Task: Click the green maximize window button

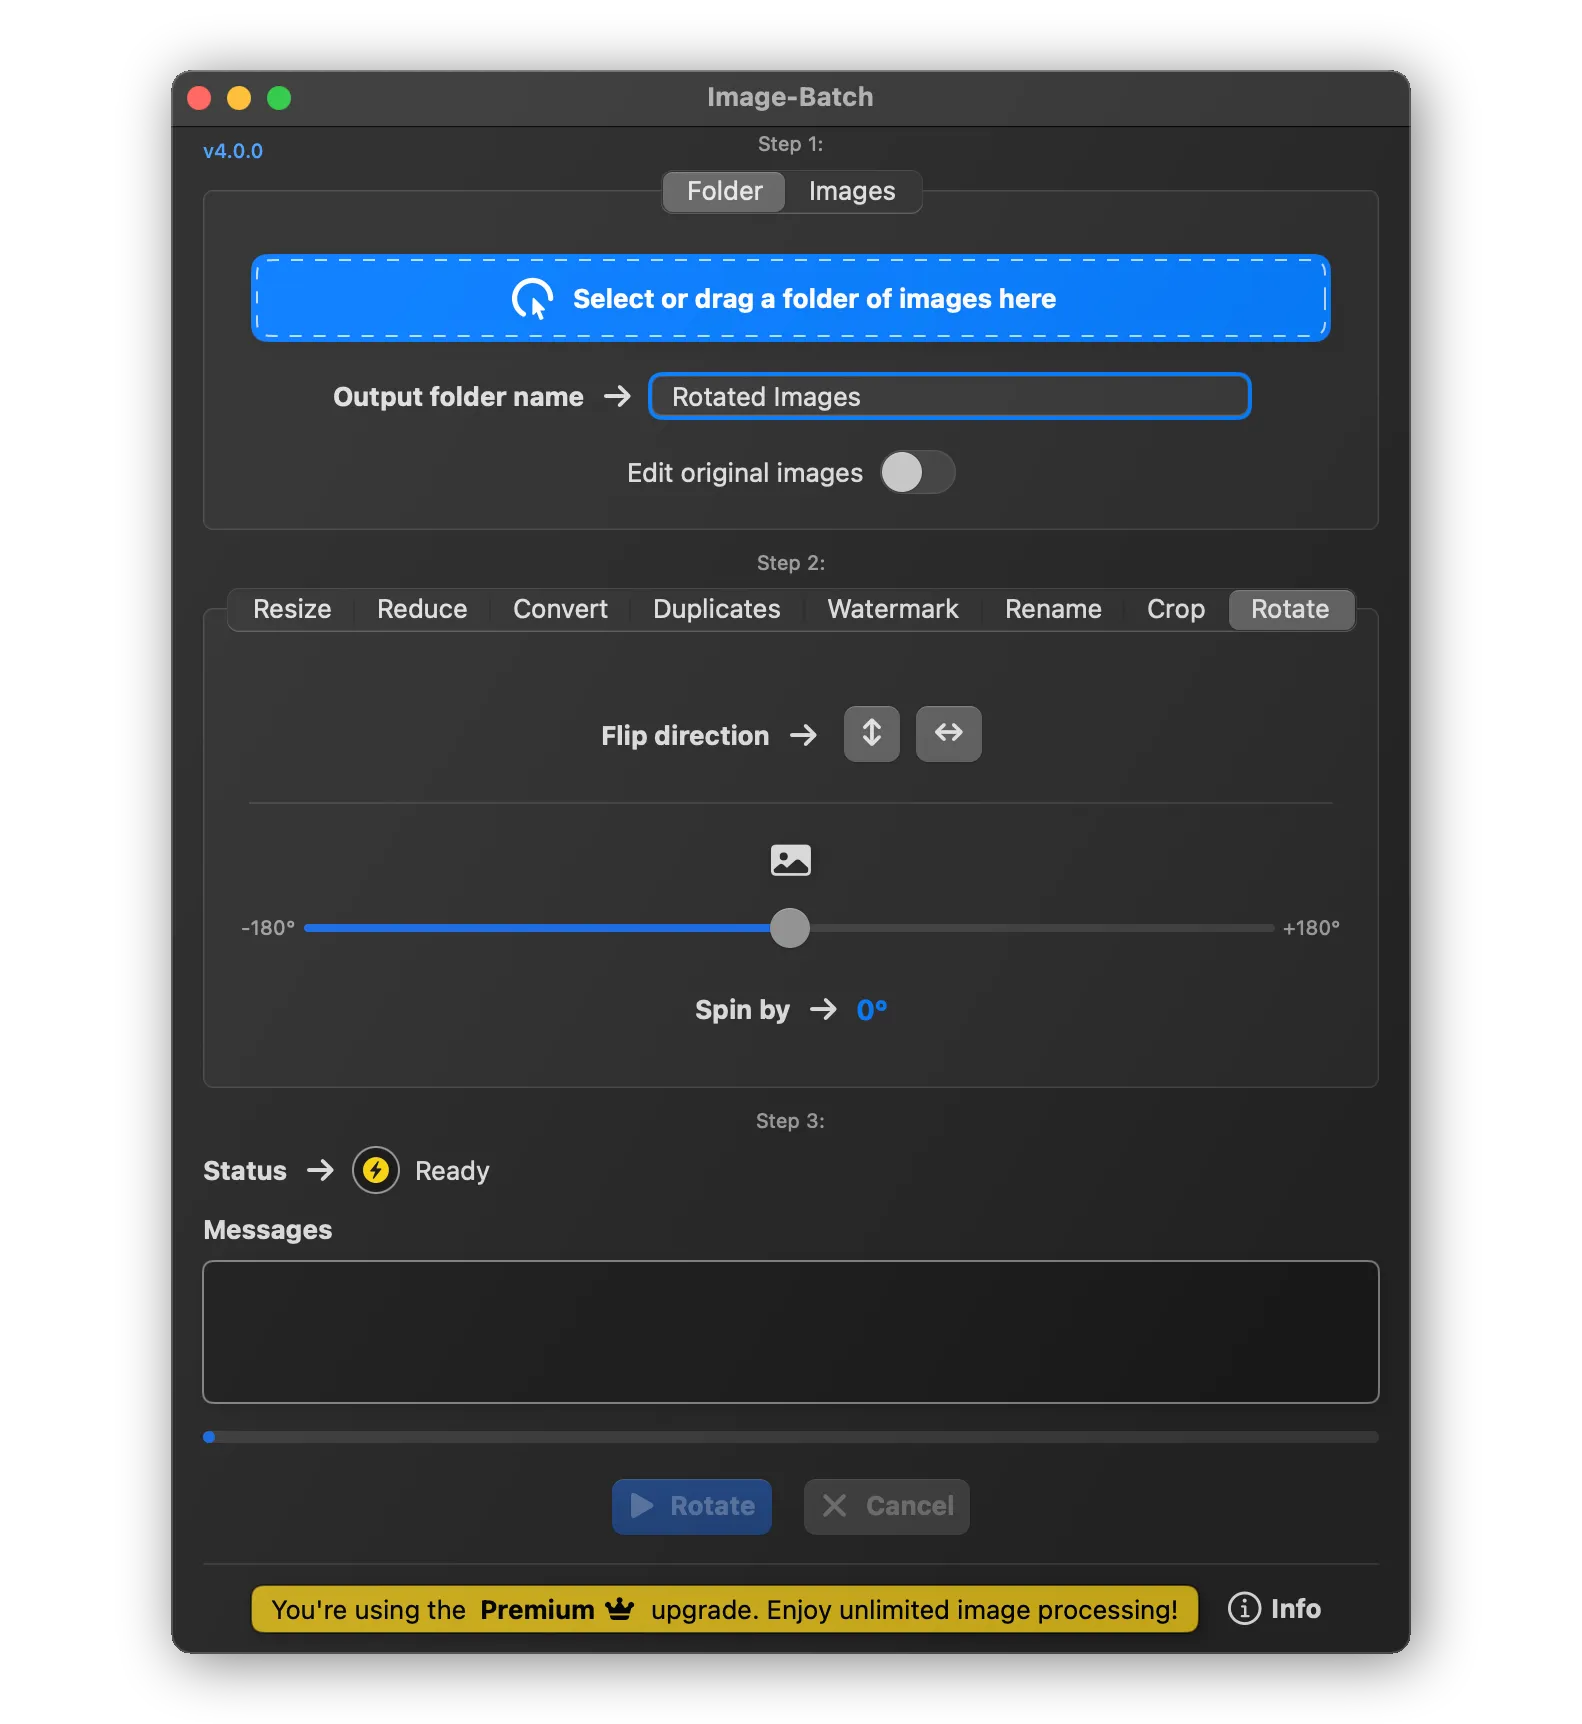Action: point(279,98)
